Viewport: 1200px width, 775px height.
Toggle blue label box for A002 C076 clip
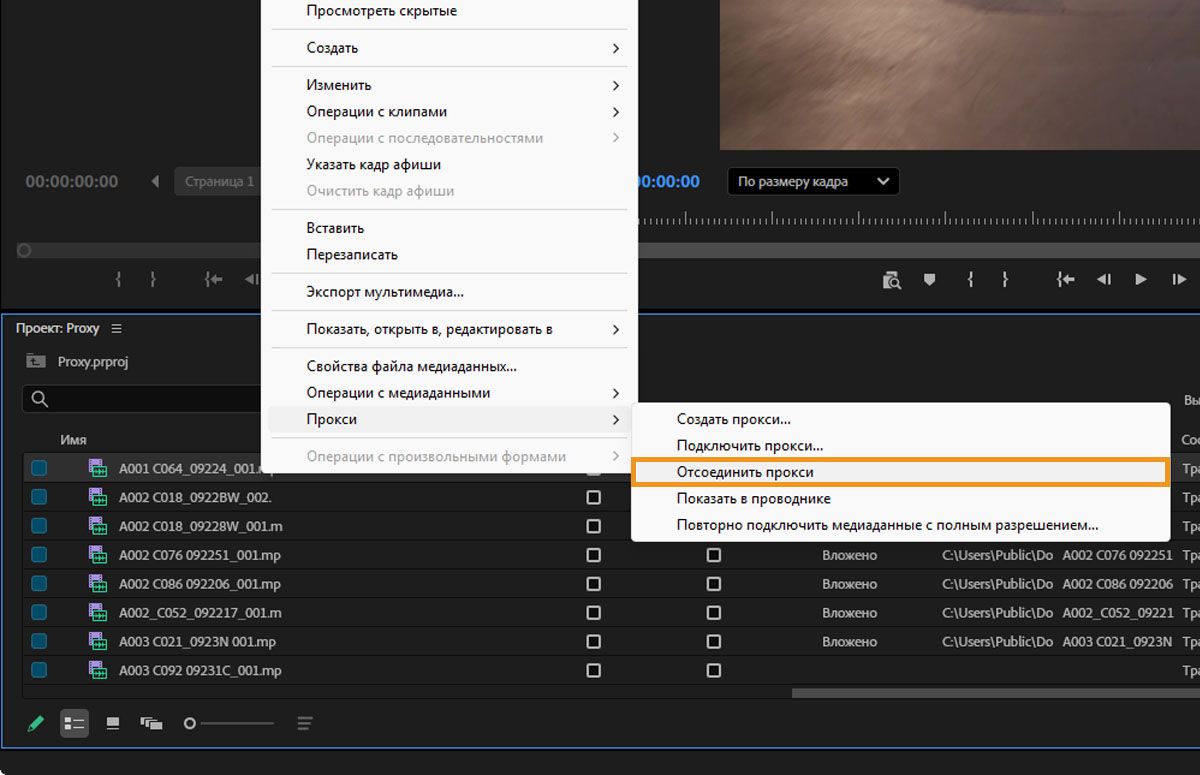point(39,555)
